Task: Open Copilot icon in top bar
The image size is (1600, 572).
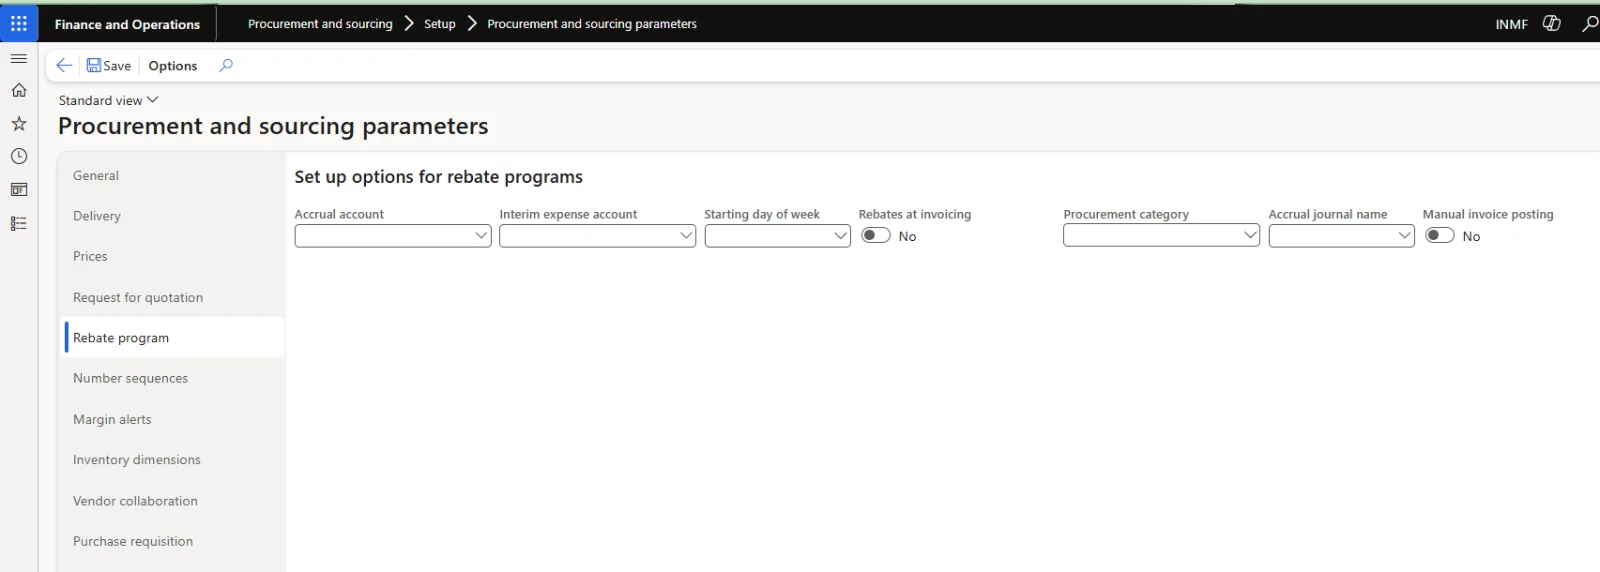Action: 1552,23
